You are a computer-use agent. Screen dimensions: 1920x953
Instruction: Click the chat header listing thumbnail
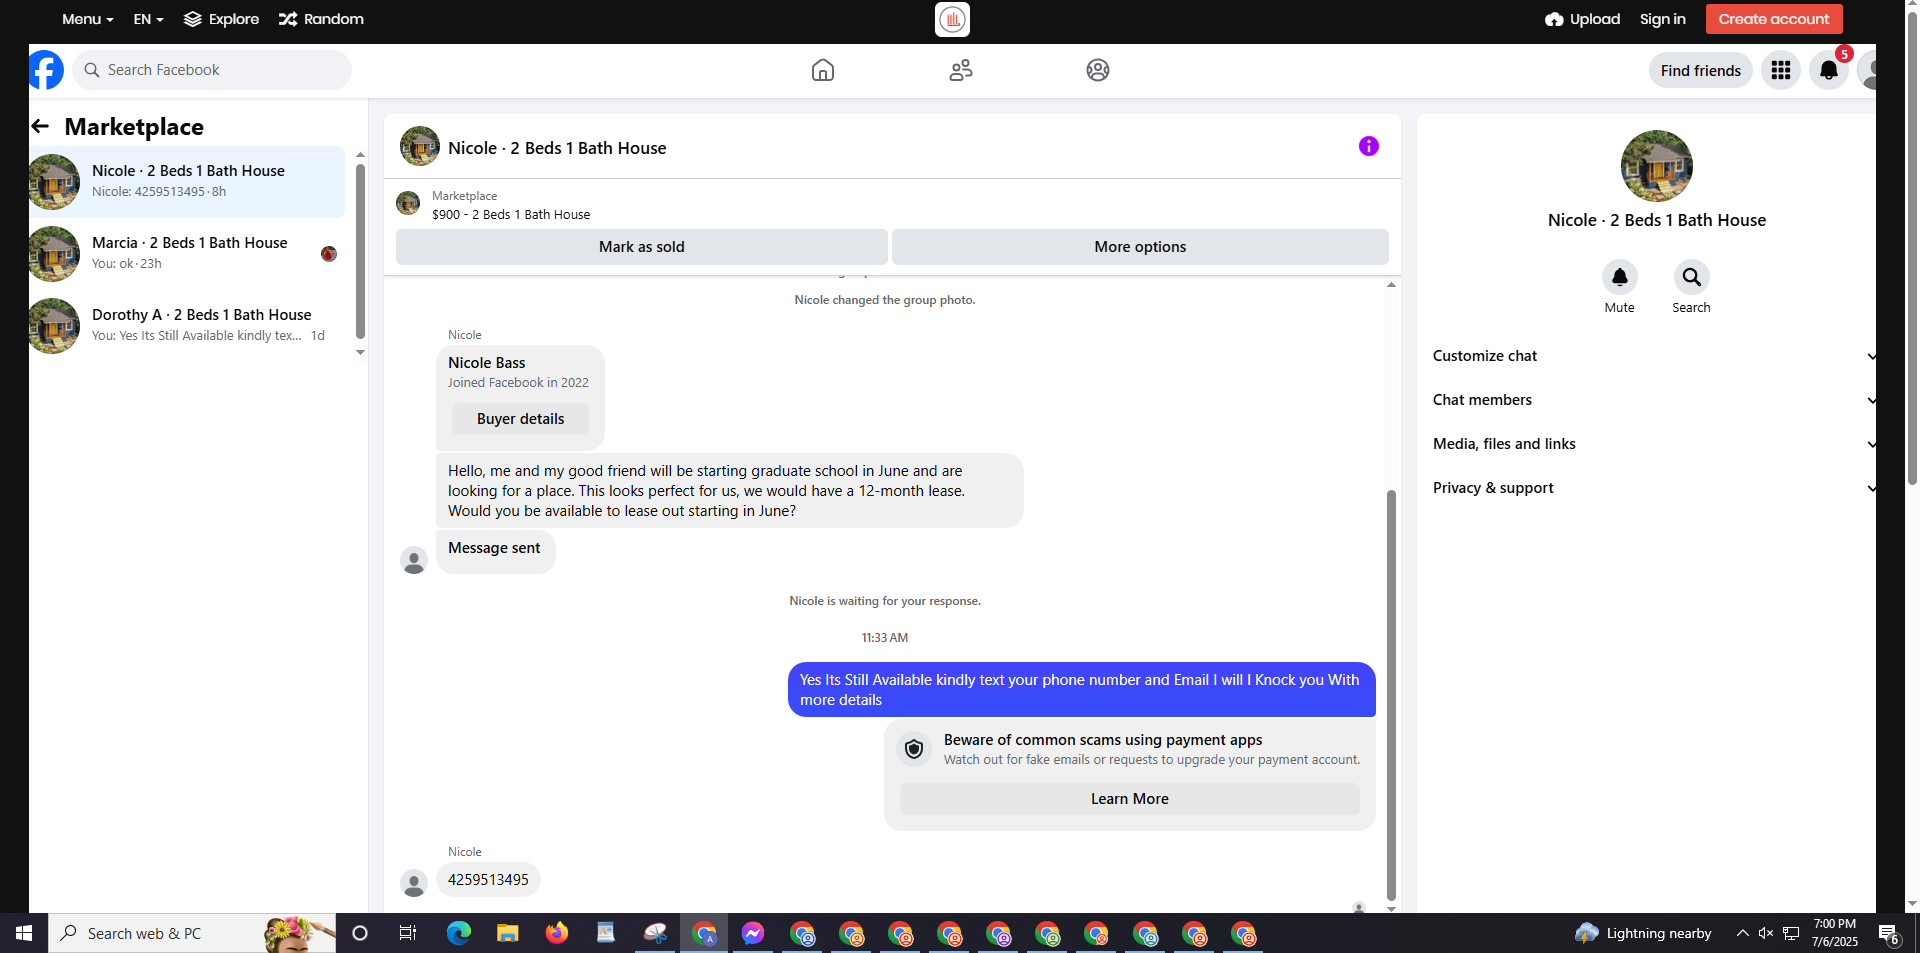(x=420, y=146)
